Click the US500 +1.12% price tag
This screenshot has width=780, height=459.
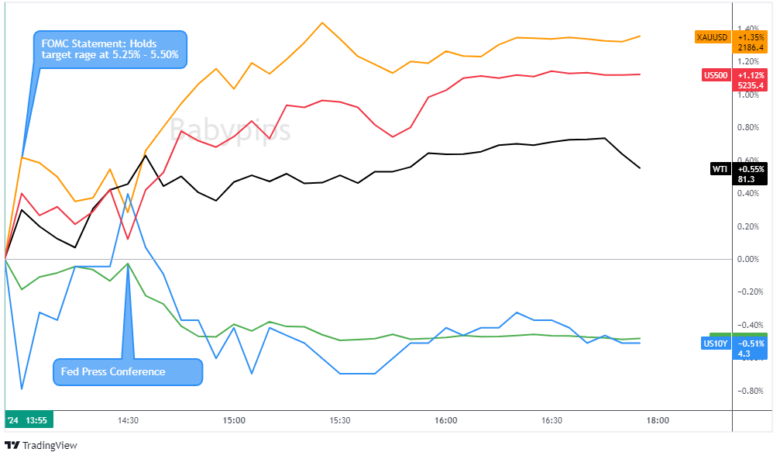pos(752,80)
